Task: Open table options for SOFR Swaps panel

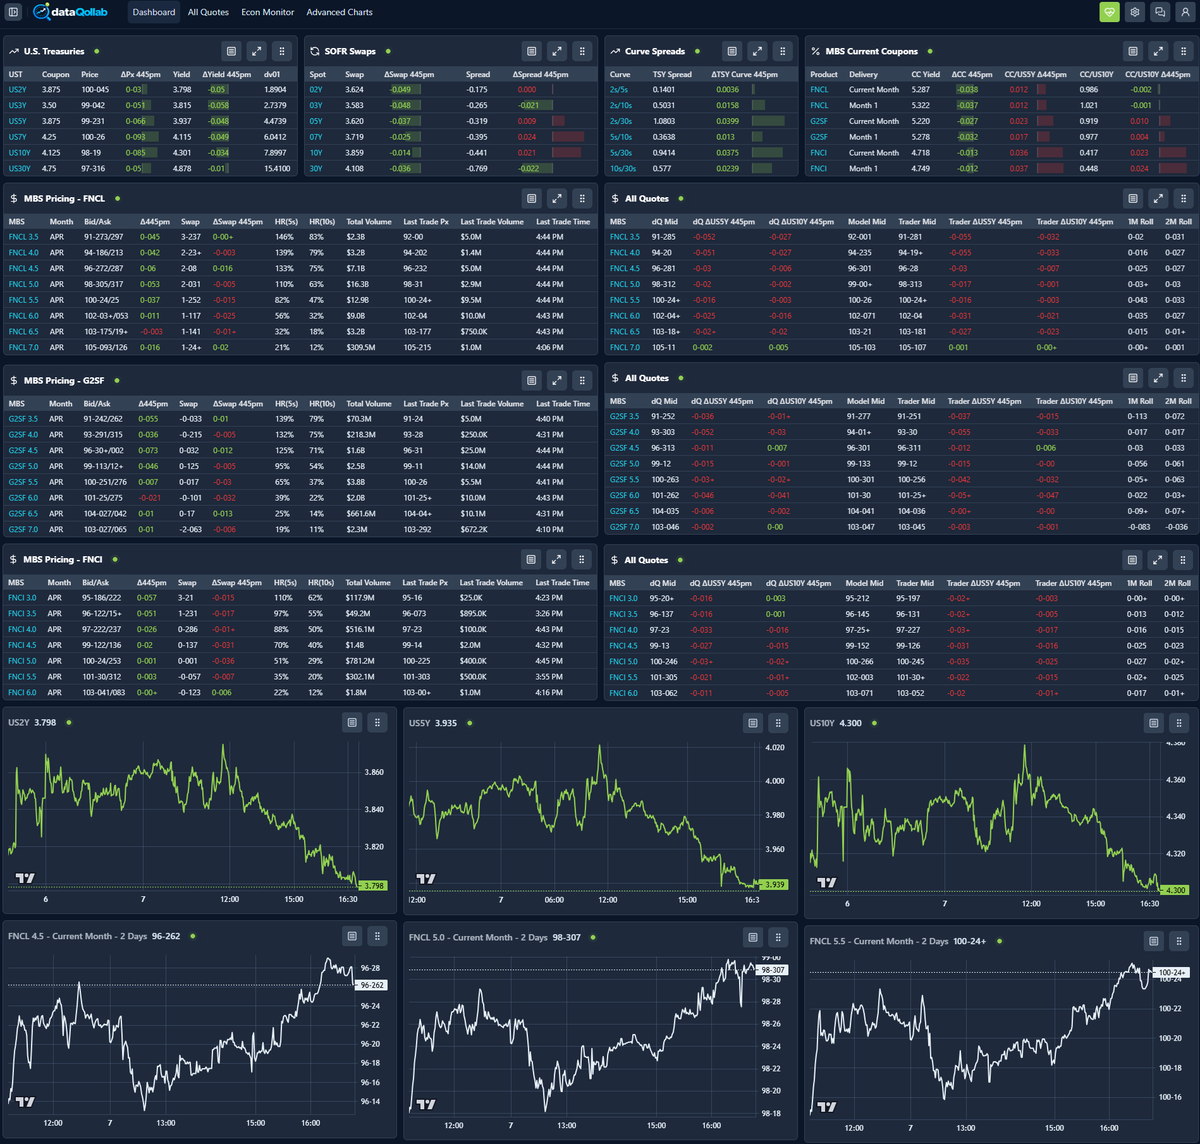Action: tap(532, 51)
